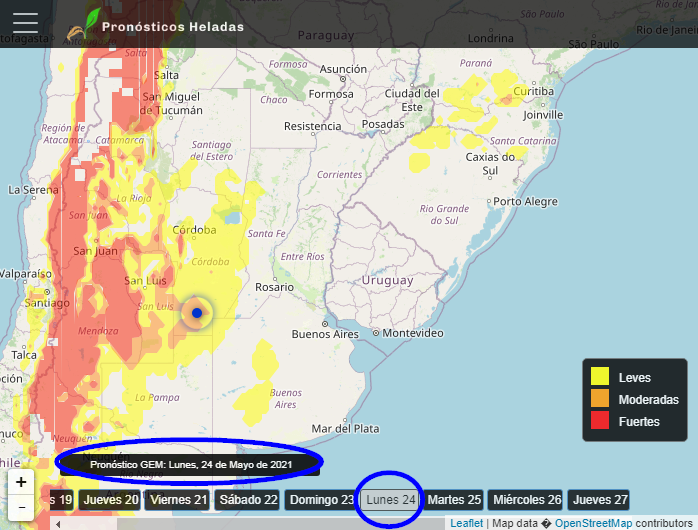Click the Mendoza province label
This screenshot has height=530, width=698.
tap(98, 331)
